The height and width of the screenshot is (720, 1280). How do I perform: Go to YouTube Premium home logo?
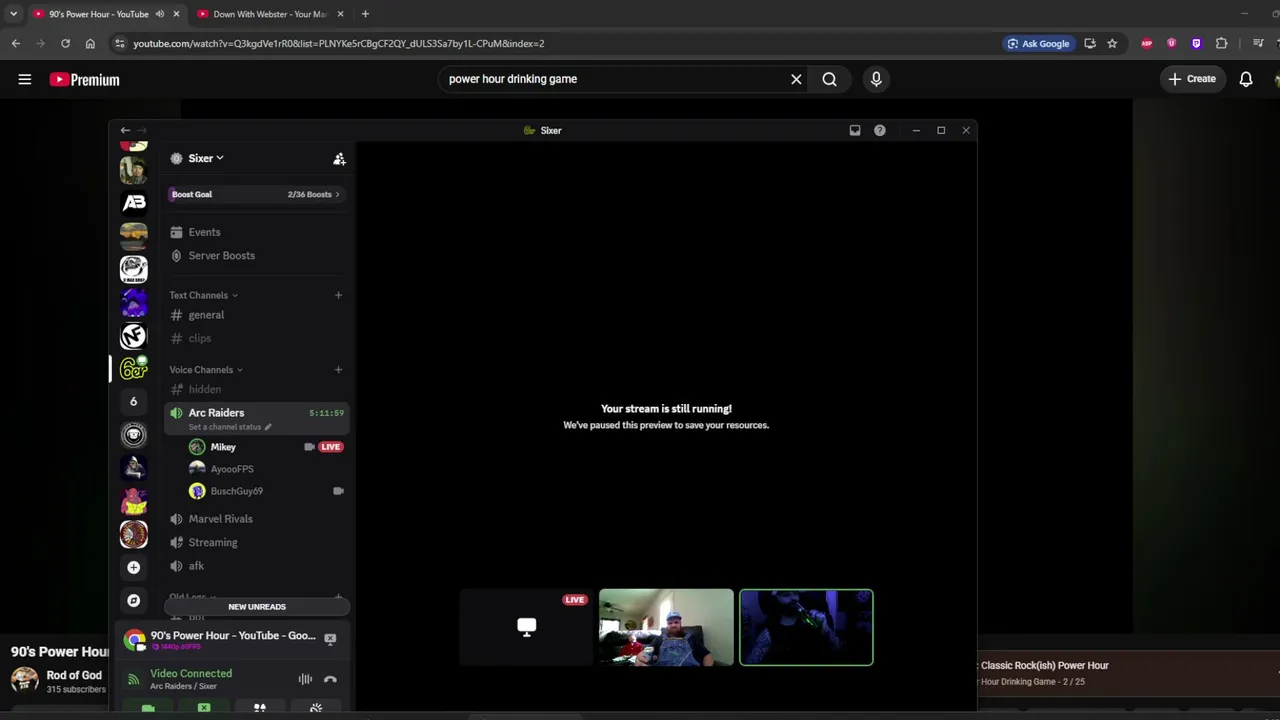point(84,80)
